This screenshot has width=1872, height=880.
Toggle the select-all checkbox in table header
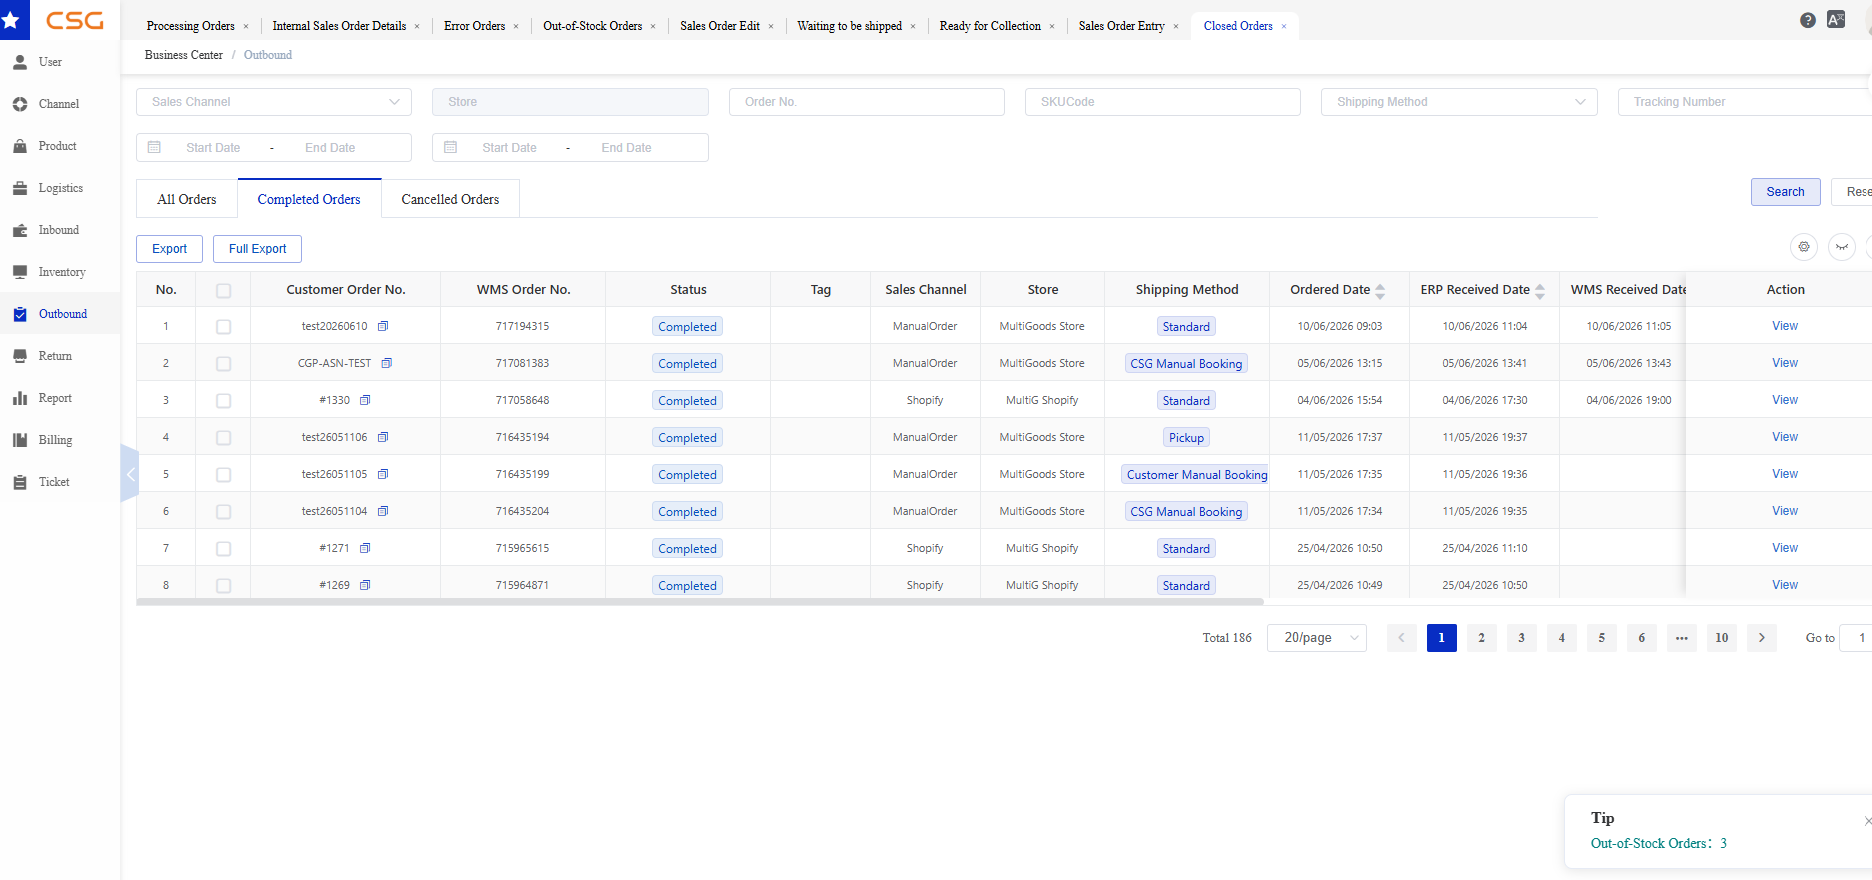point(223,290)
